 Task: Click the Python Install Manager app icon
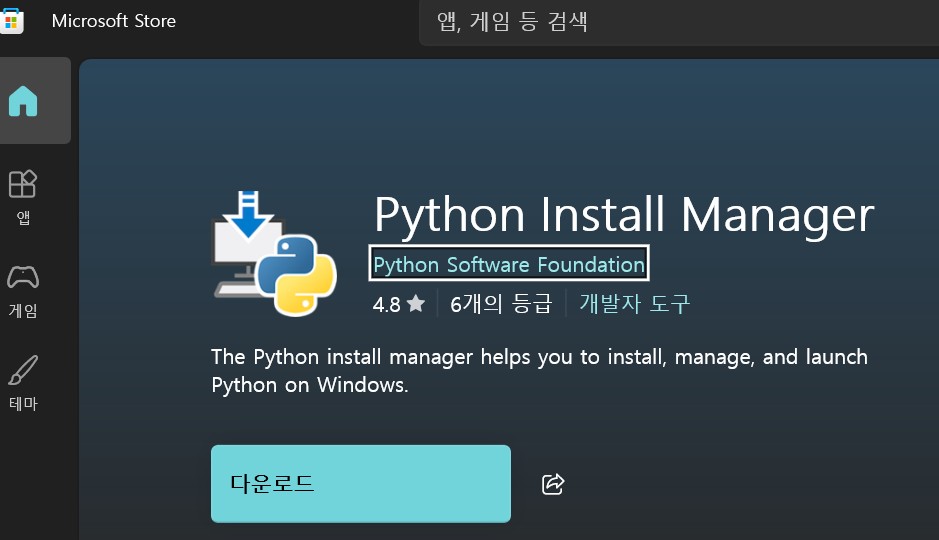[x=275, y=253]
